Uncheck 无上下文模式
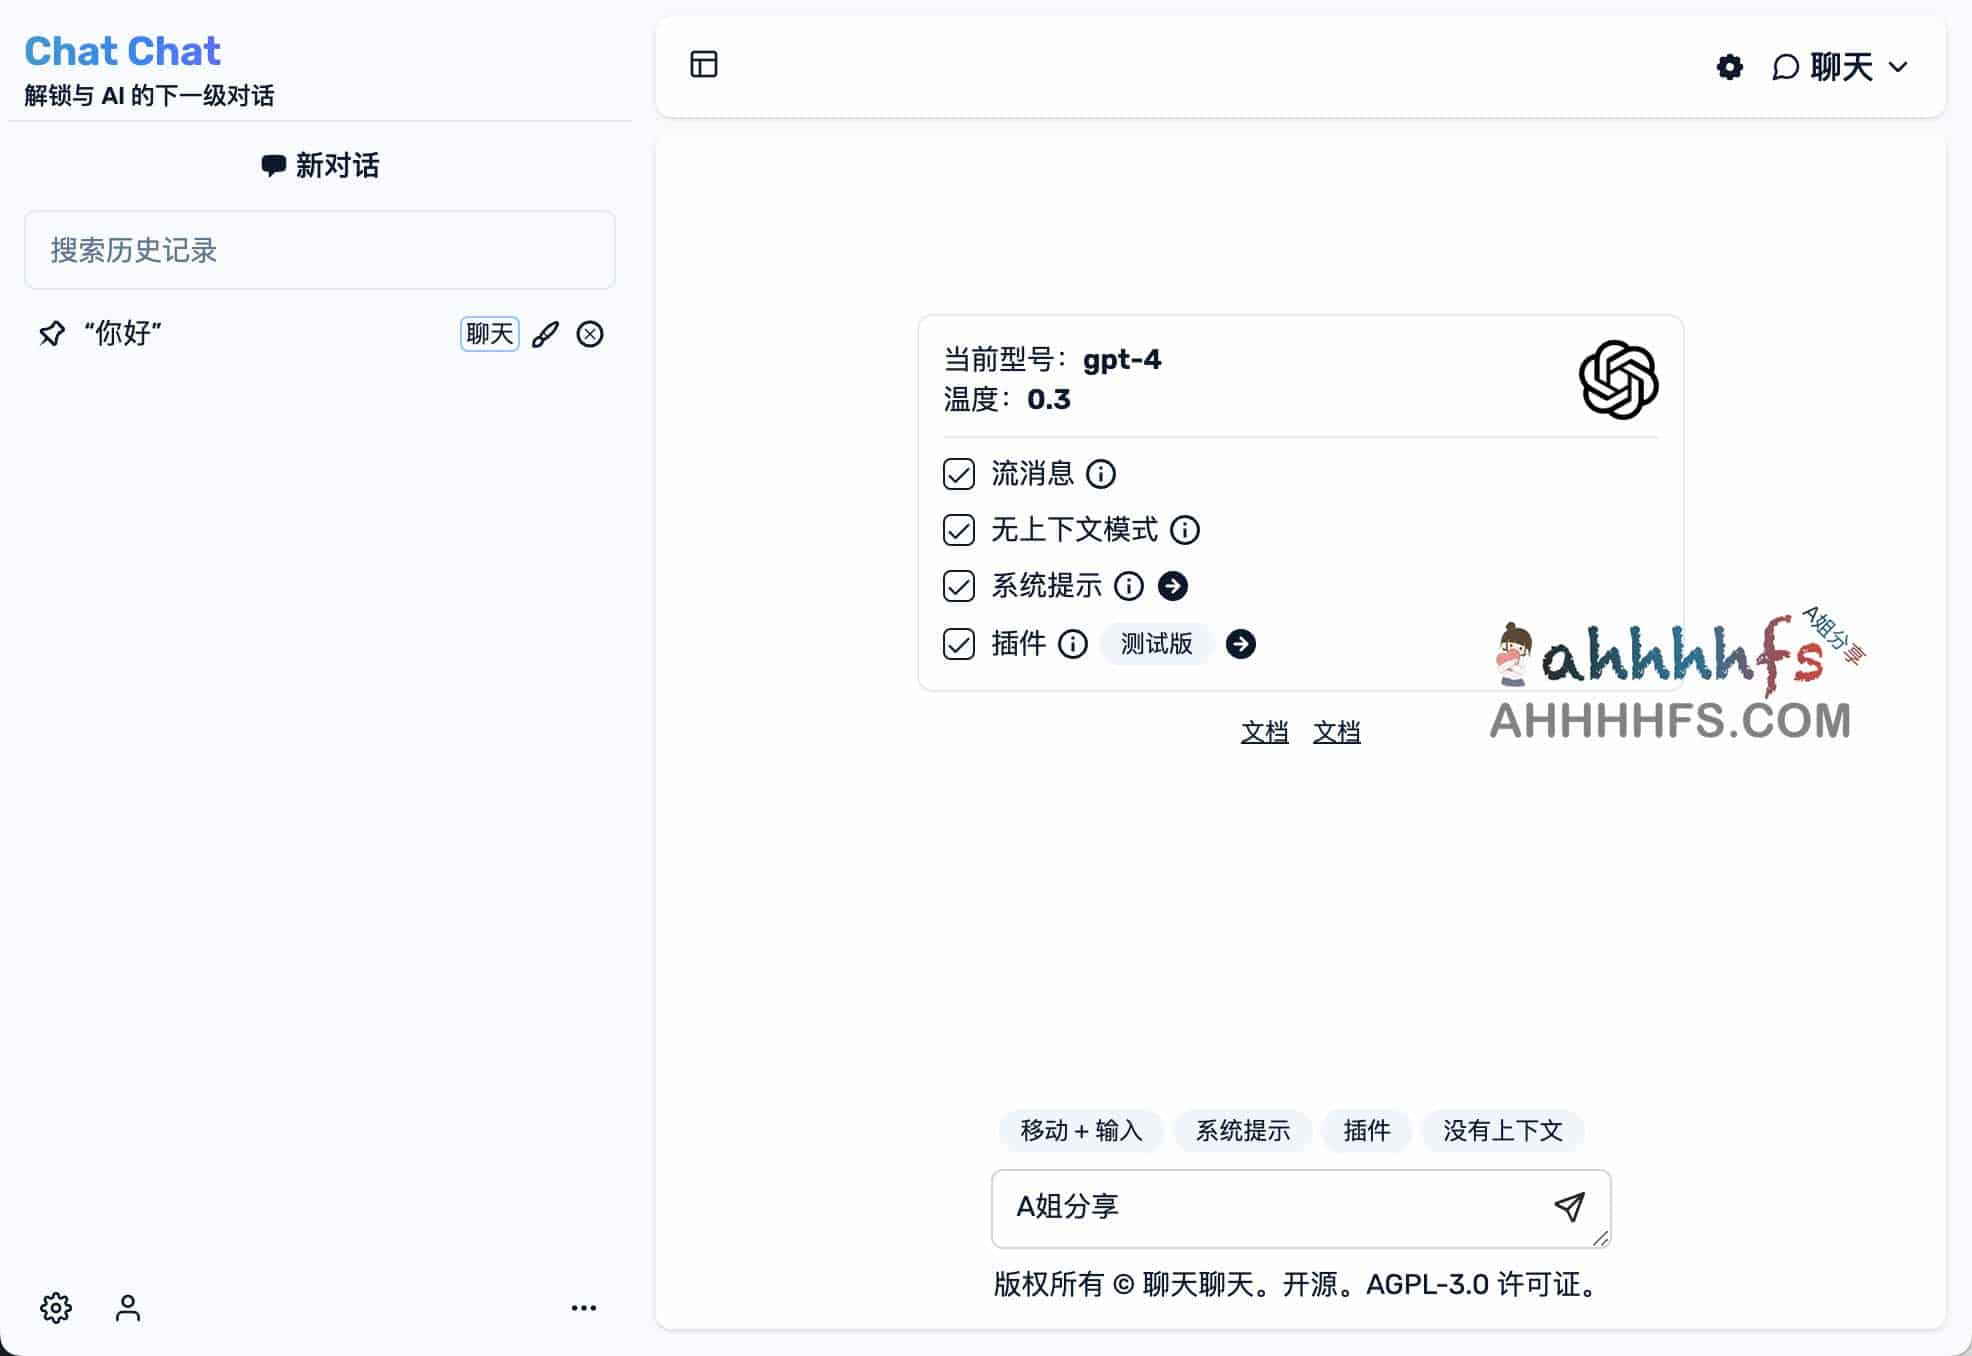The height and width of the screenshot is (1356, 1972). pos(958,530)
